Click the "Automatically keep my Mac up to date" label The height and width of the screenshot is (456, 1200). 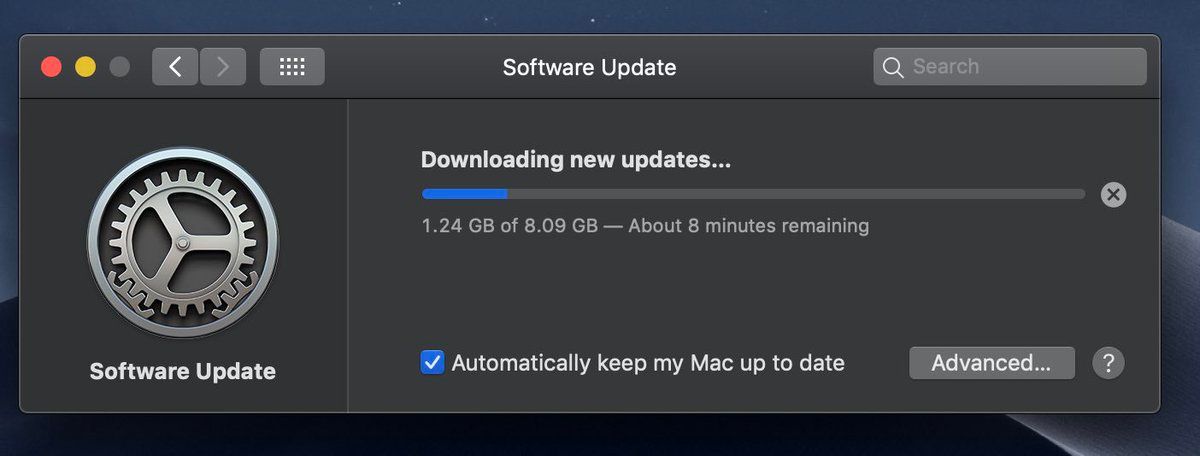click(648, 363)
